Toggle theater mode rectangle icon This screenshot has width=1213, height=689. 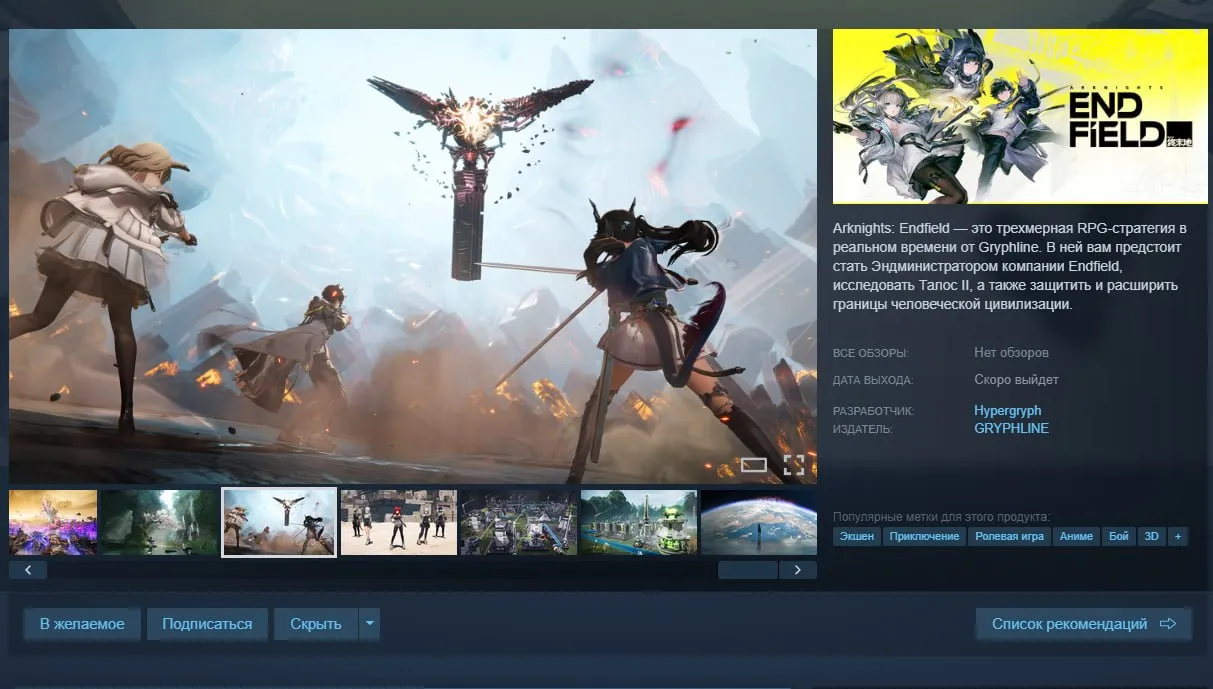pyautogui.click(x=754, y=464)
